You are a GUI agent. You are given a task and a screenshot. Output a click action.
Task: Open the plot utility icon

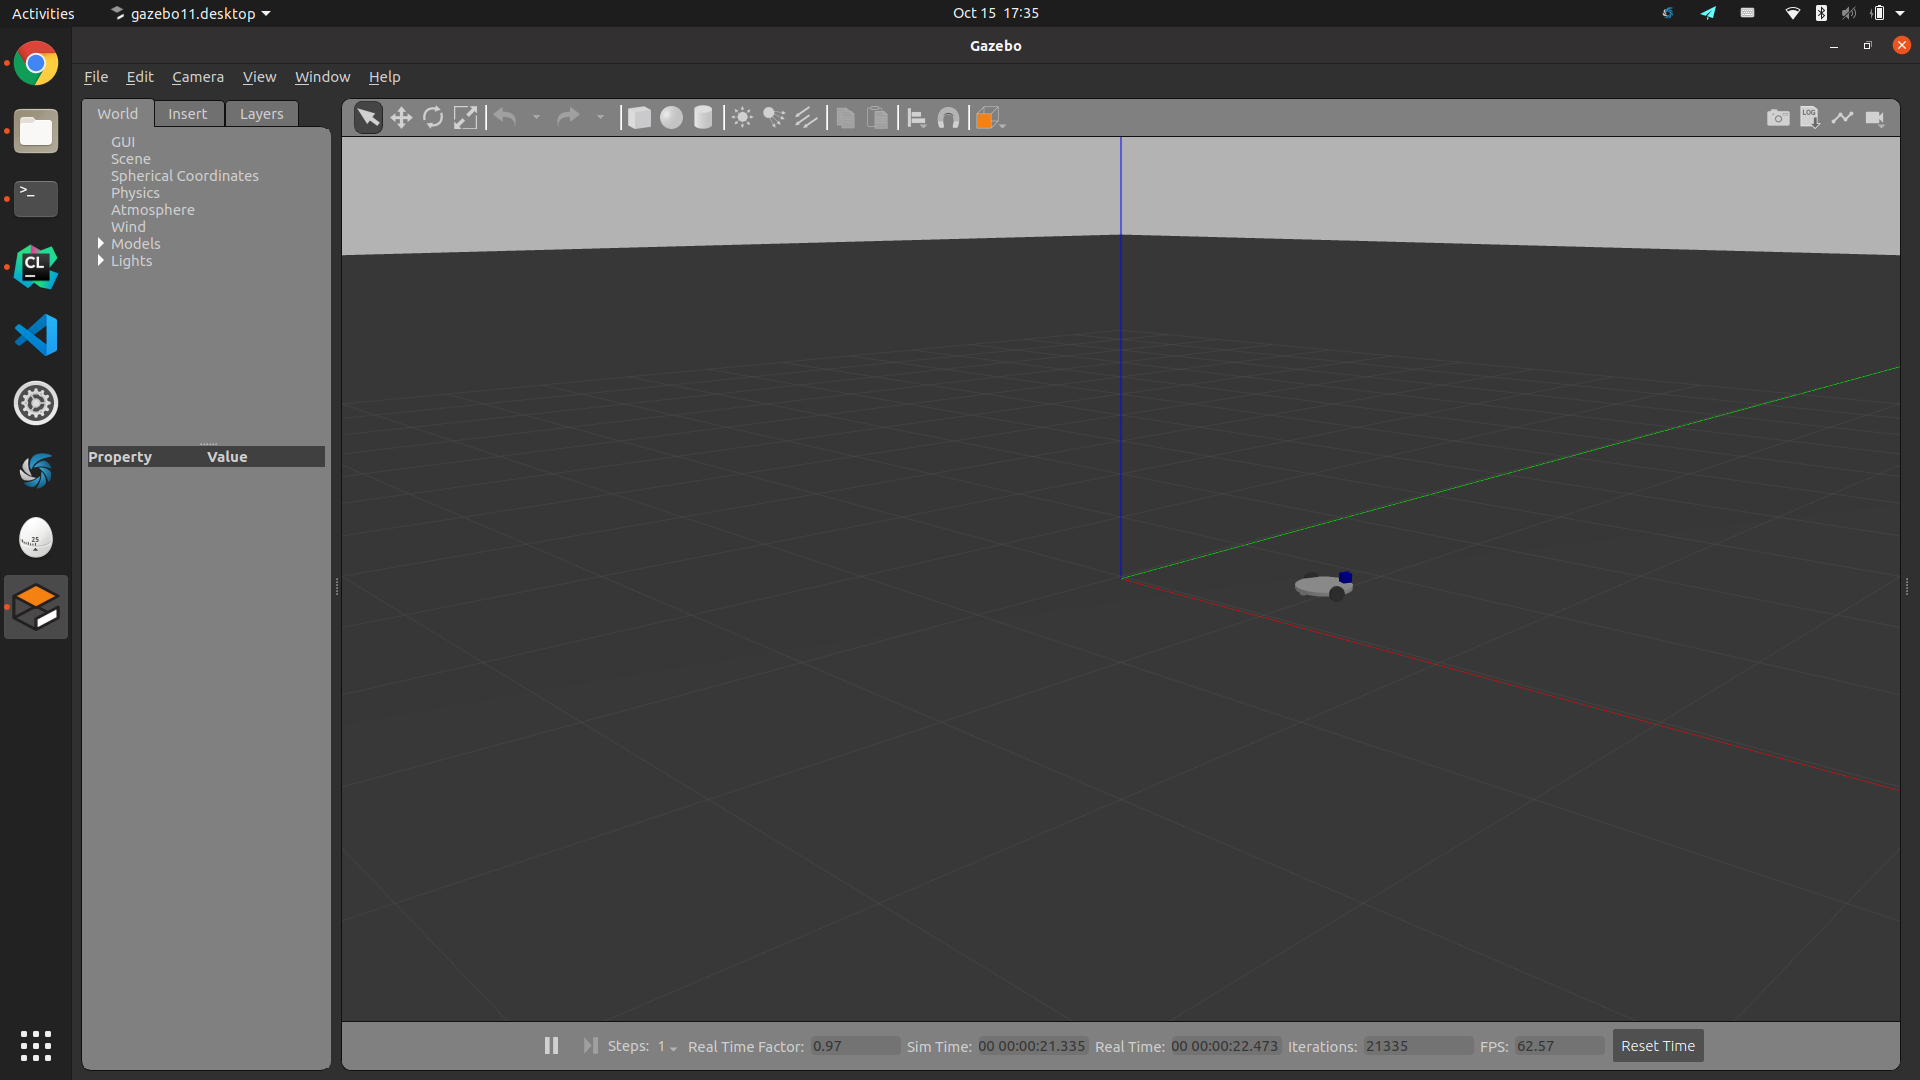[1842, 118]
